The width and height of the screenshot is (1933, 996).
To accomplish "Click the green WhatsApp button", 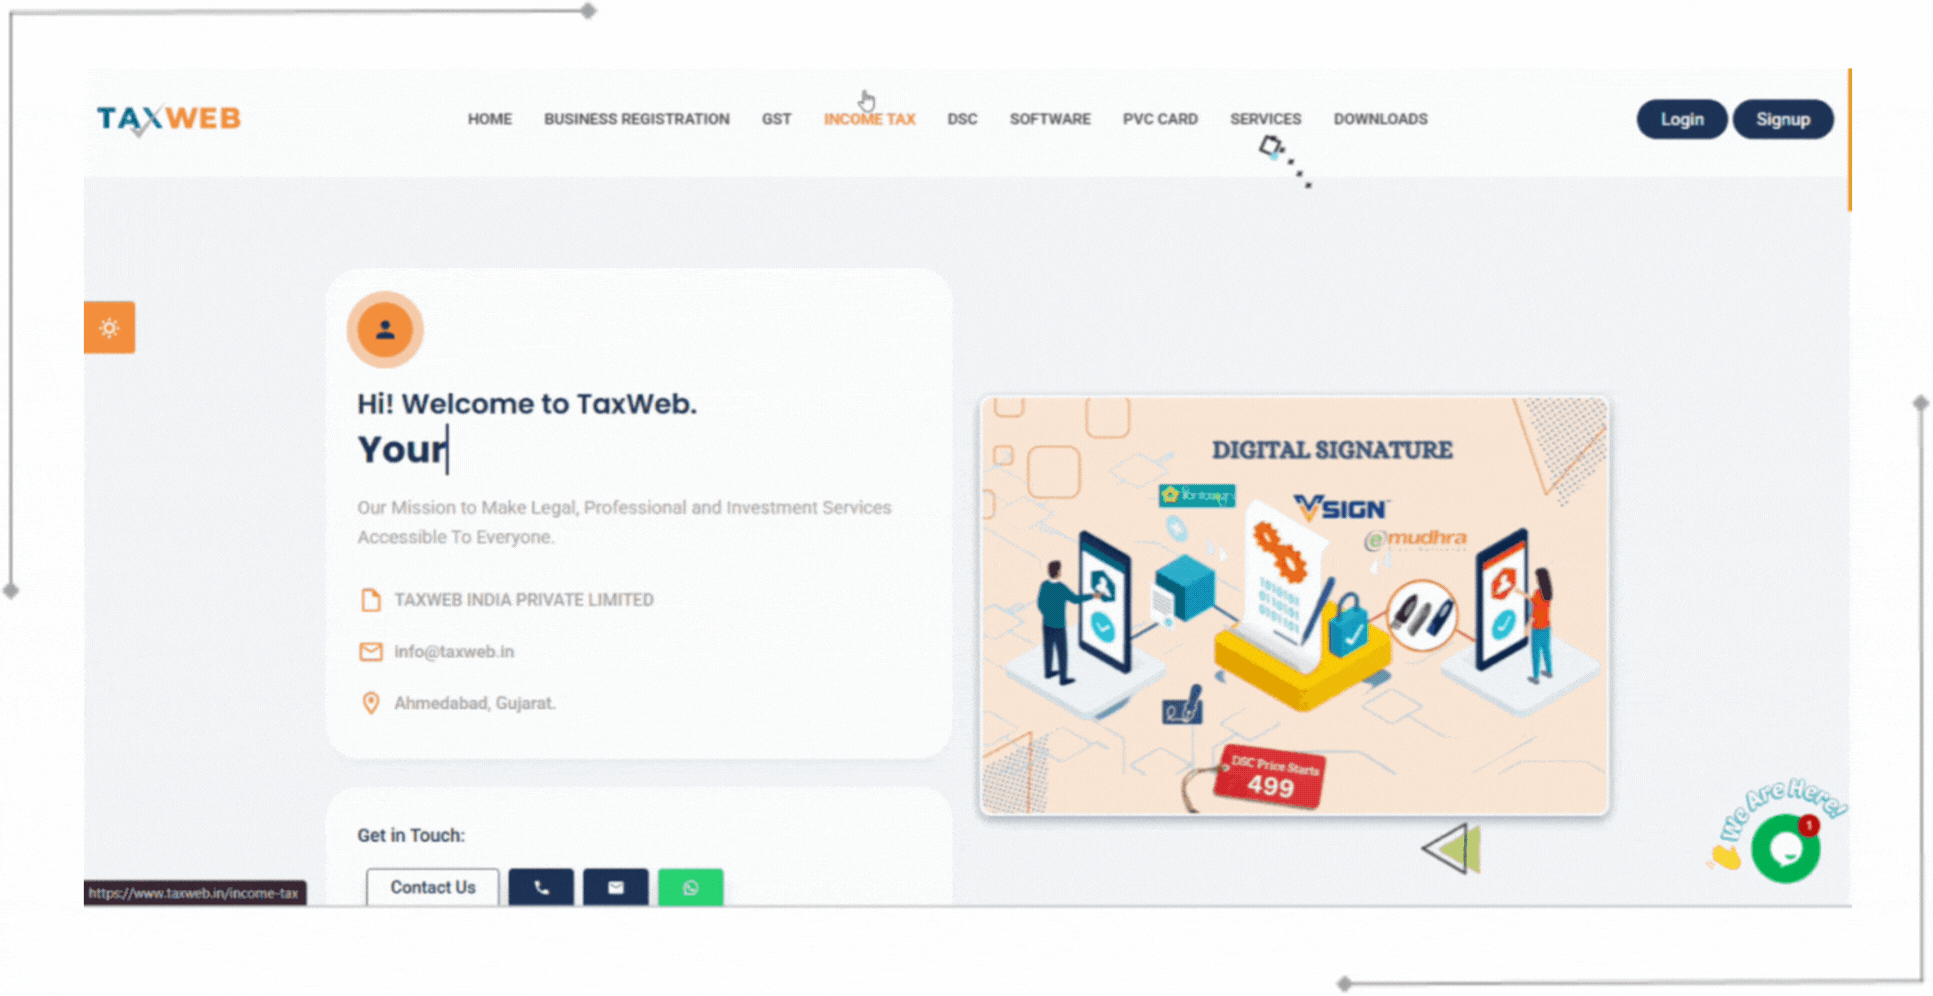I will pos(690,887).
